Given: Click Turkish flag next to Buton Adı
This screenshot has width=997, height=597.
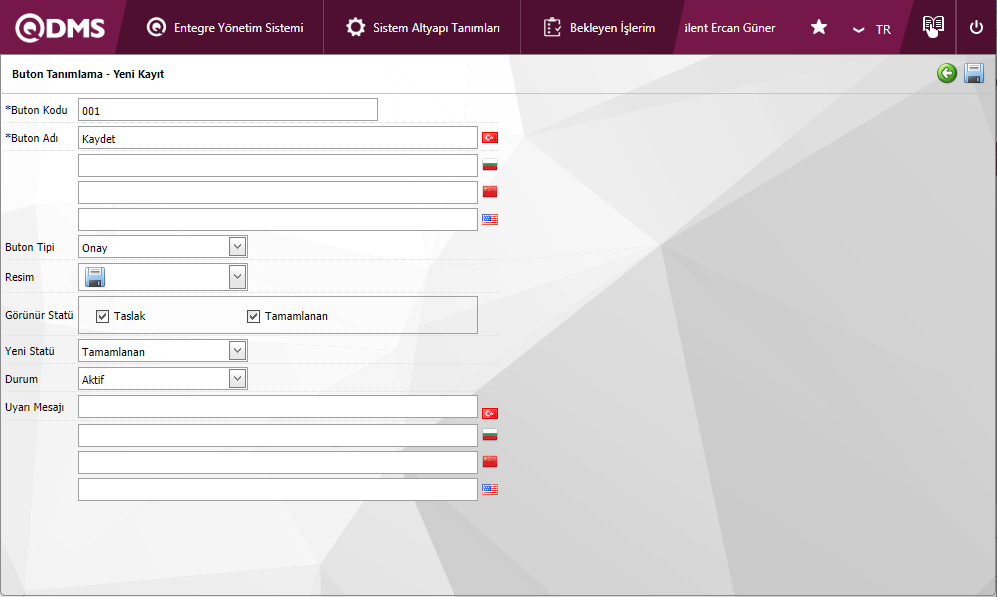Looking at the screenshot, I should point(490,137).
